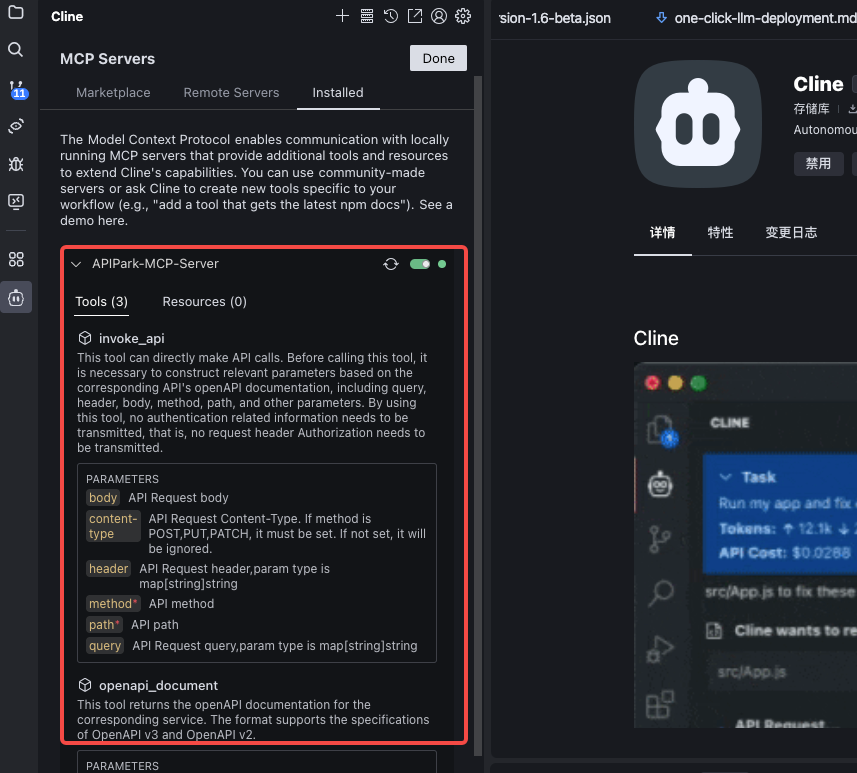Viewport: 857px width, 773px height.
Task: Open Cline settings gear
Action: (463, 16)
